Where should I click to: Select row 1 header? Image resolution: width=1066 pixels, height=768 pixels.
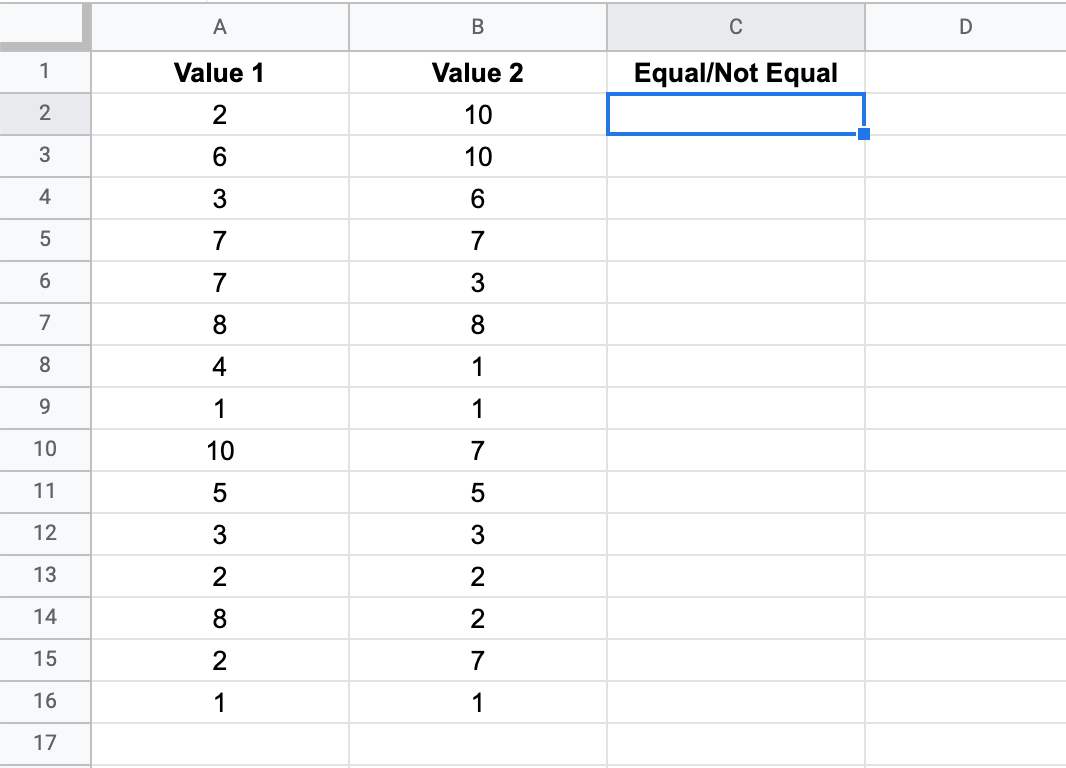pyautogui.click(x=45, y=72)
